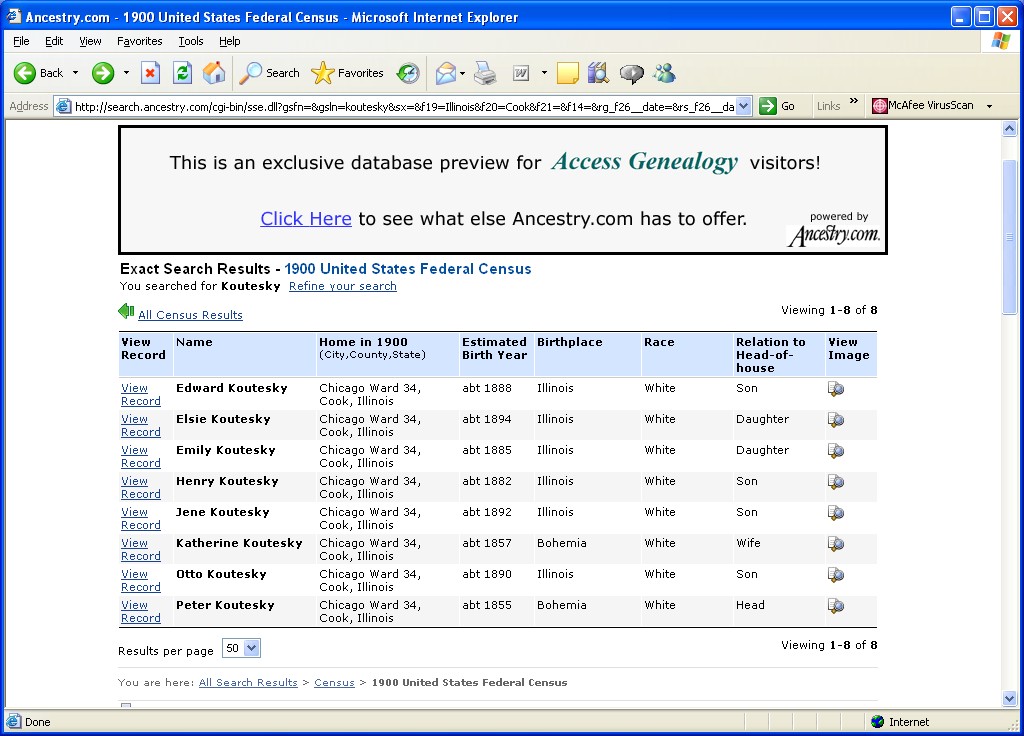Open View Record for Katherine Koutesky
Viewport: 1024px width, 736px height.
pyautogui.click(x=140, y=550)
